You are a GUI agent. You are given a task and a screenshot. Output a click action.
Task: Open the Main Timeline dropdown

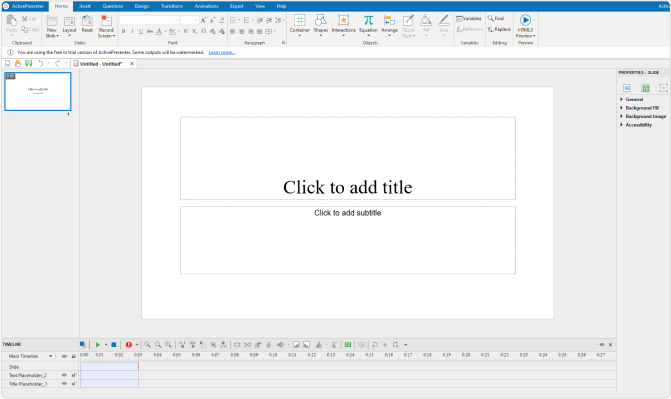point(50,356)
